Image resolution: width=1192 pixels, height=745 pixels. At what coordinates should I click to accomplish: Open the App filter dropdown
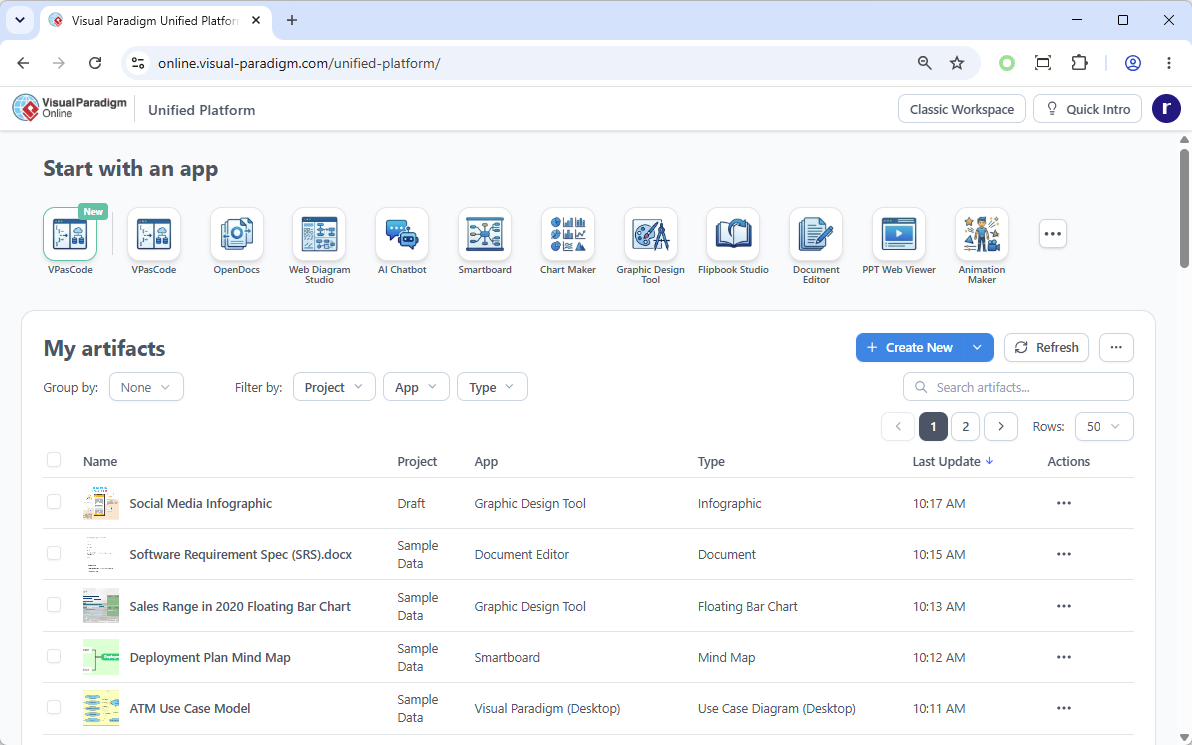pos(416,387)
